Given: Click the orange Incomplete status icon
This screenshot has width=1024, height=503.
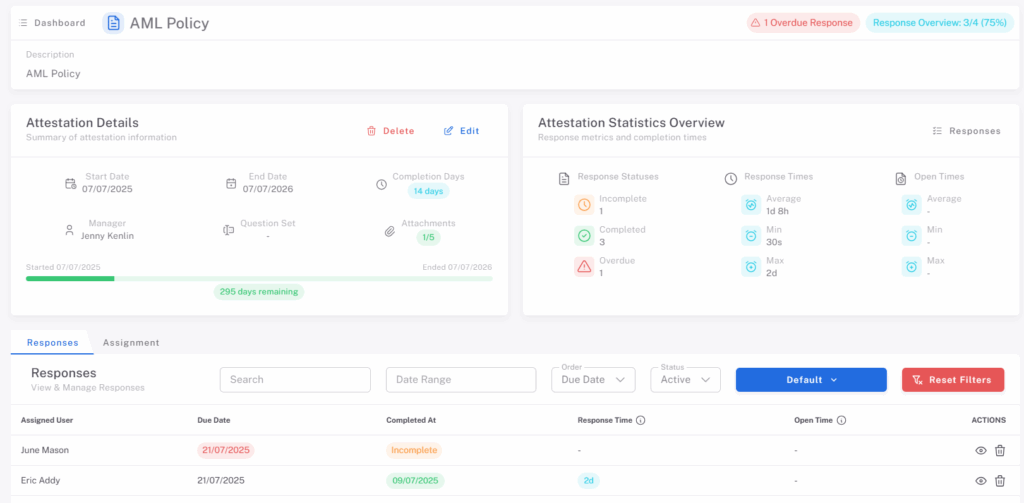Looking at the screenshot, I should pyautogui.click(x=584, y=204).
